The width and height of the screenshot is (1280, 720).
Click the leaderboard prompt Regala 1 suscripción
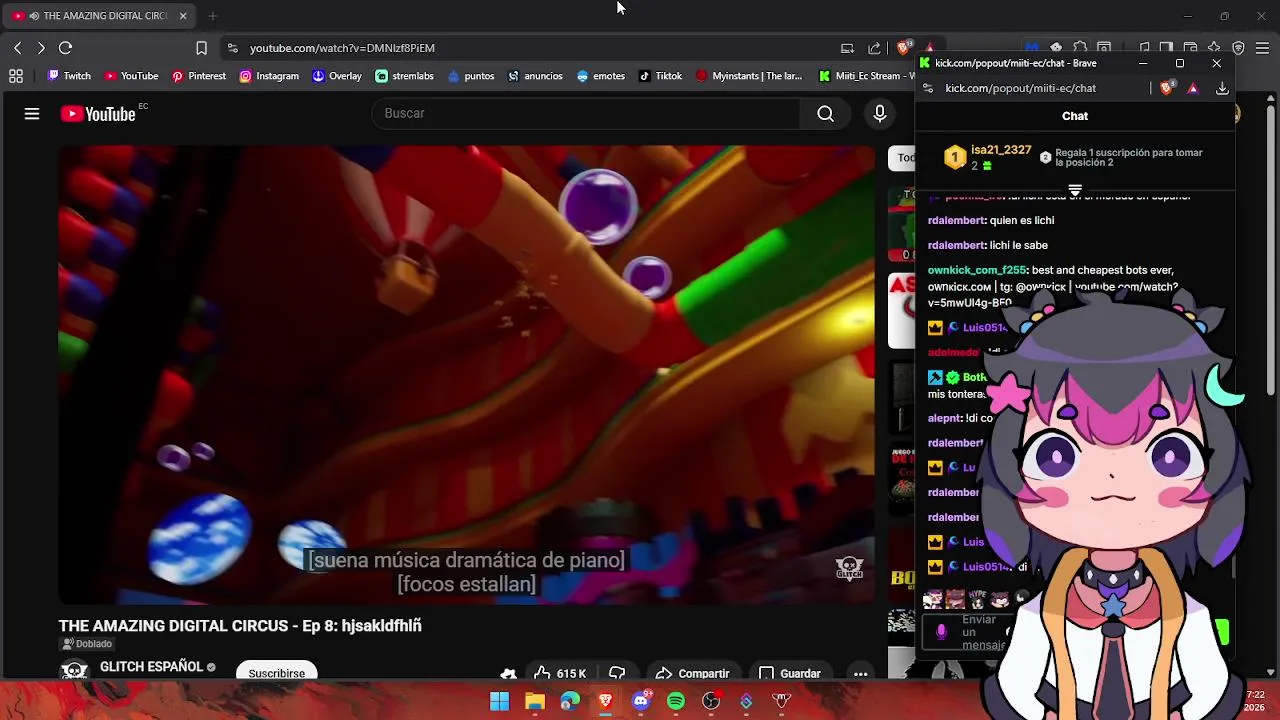[x=1121, y=158]
